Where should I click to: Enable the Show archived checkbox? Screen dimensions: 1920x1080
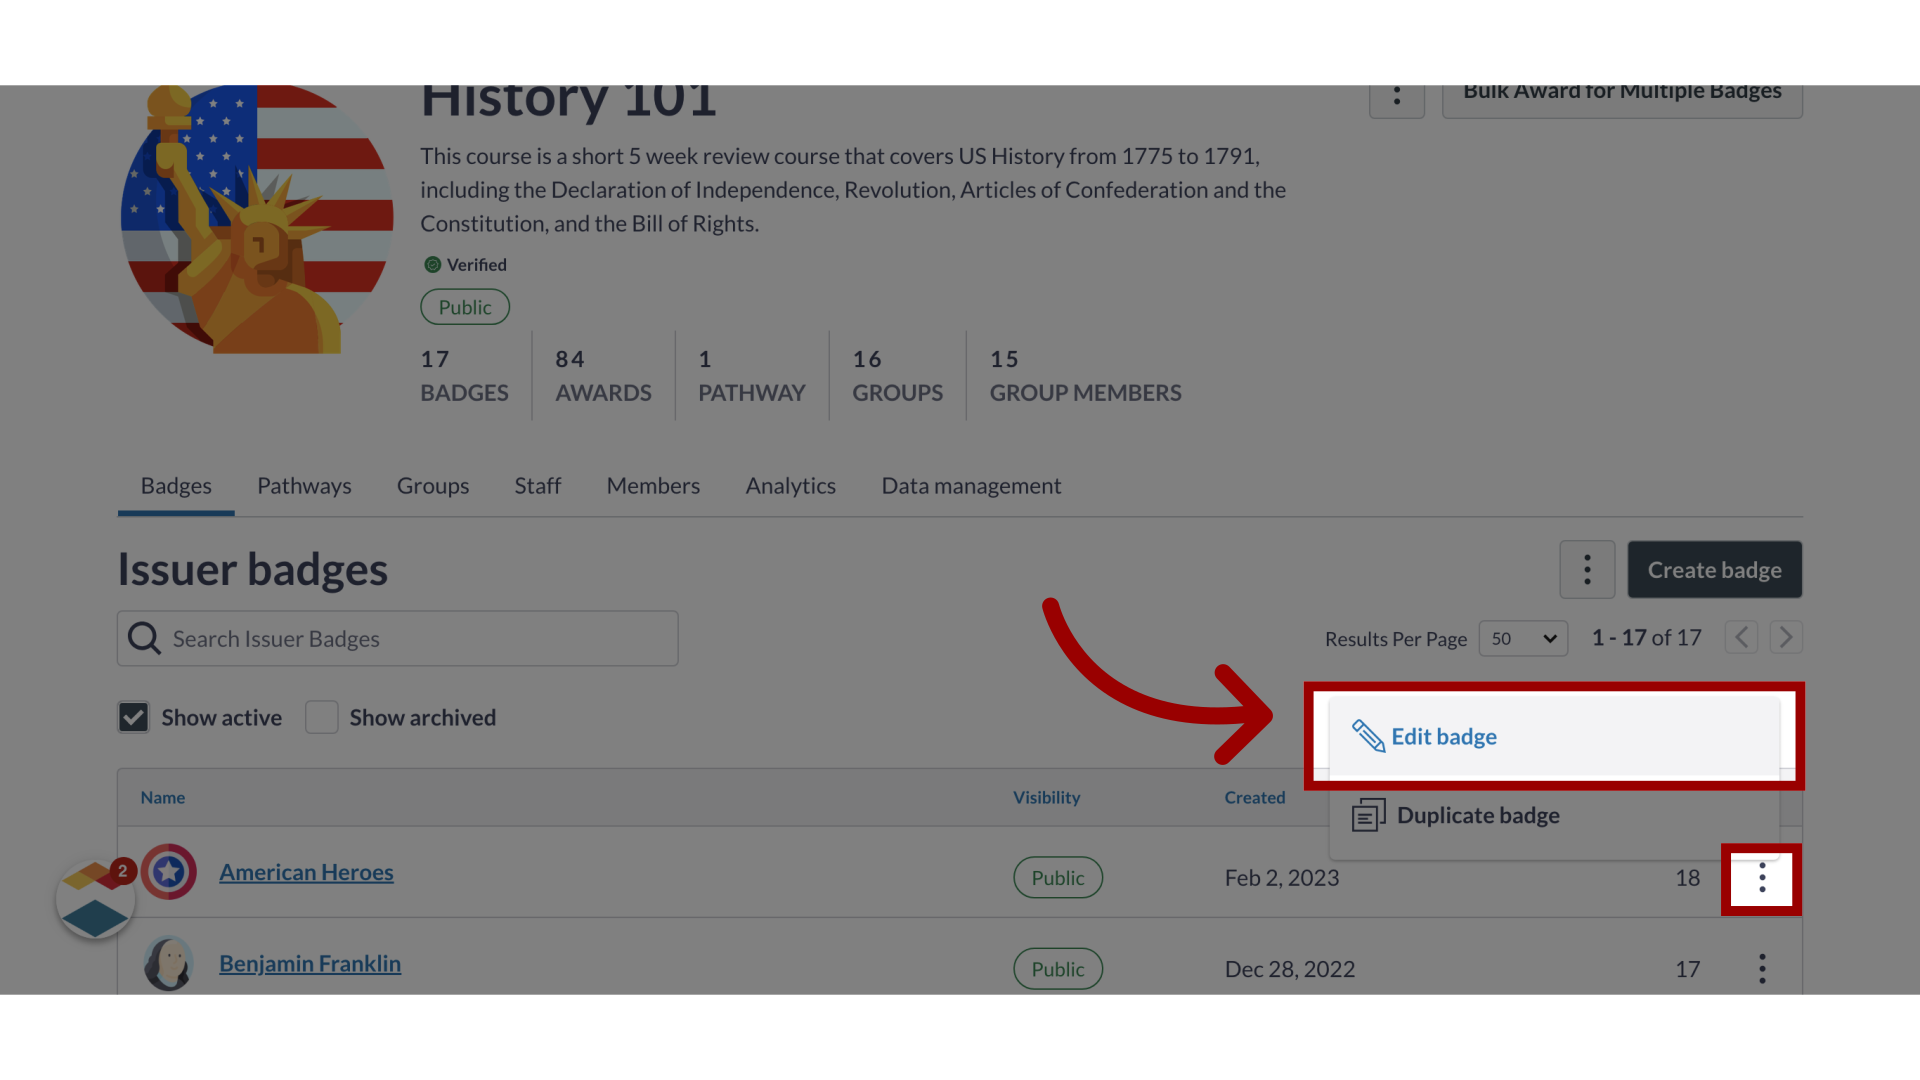(x=322, y=716)
